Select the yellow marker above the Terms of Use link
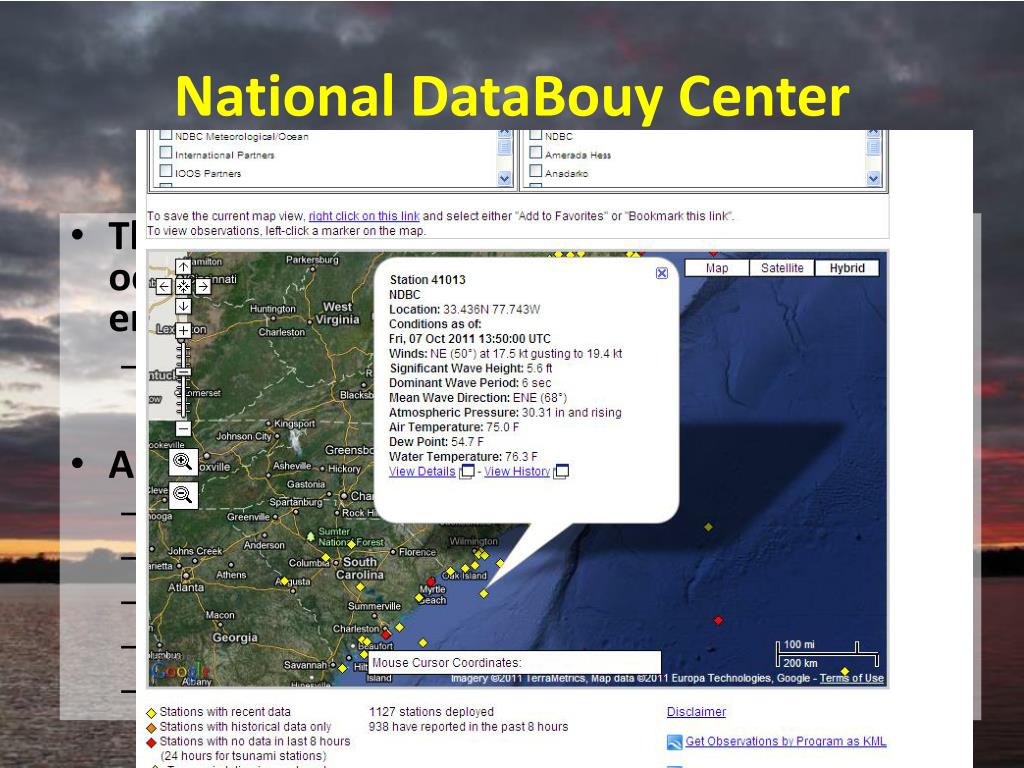Image resolution: width=1024 pixels, height=768 pixels. (844, 671)
